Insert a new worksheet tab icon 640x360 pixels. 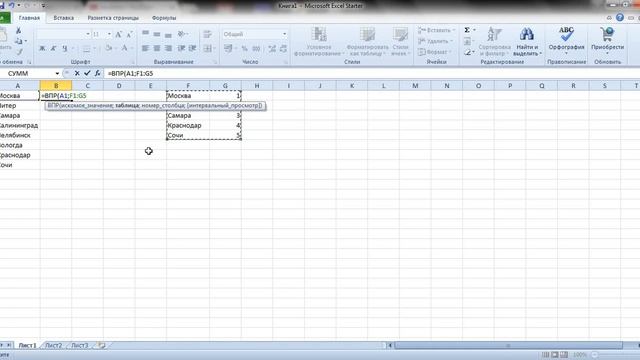tap(101, 345)
